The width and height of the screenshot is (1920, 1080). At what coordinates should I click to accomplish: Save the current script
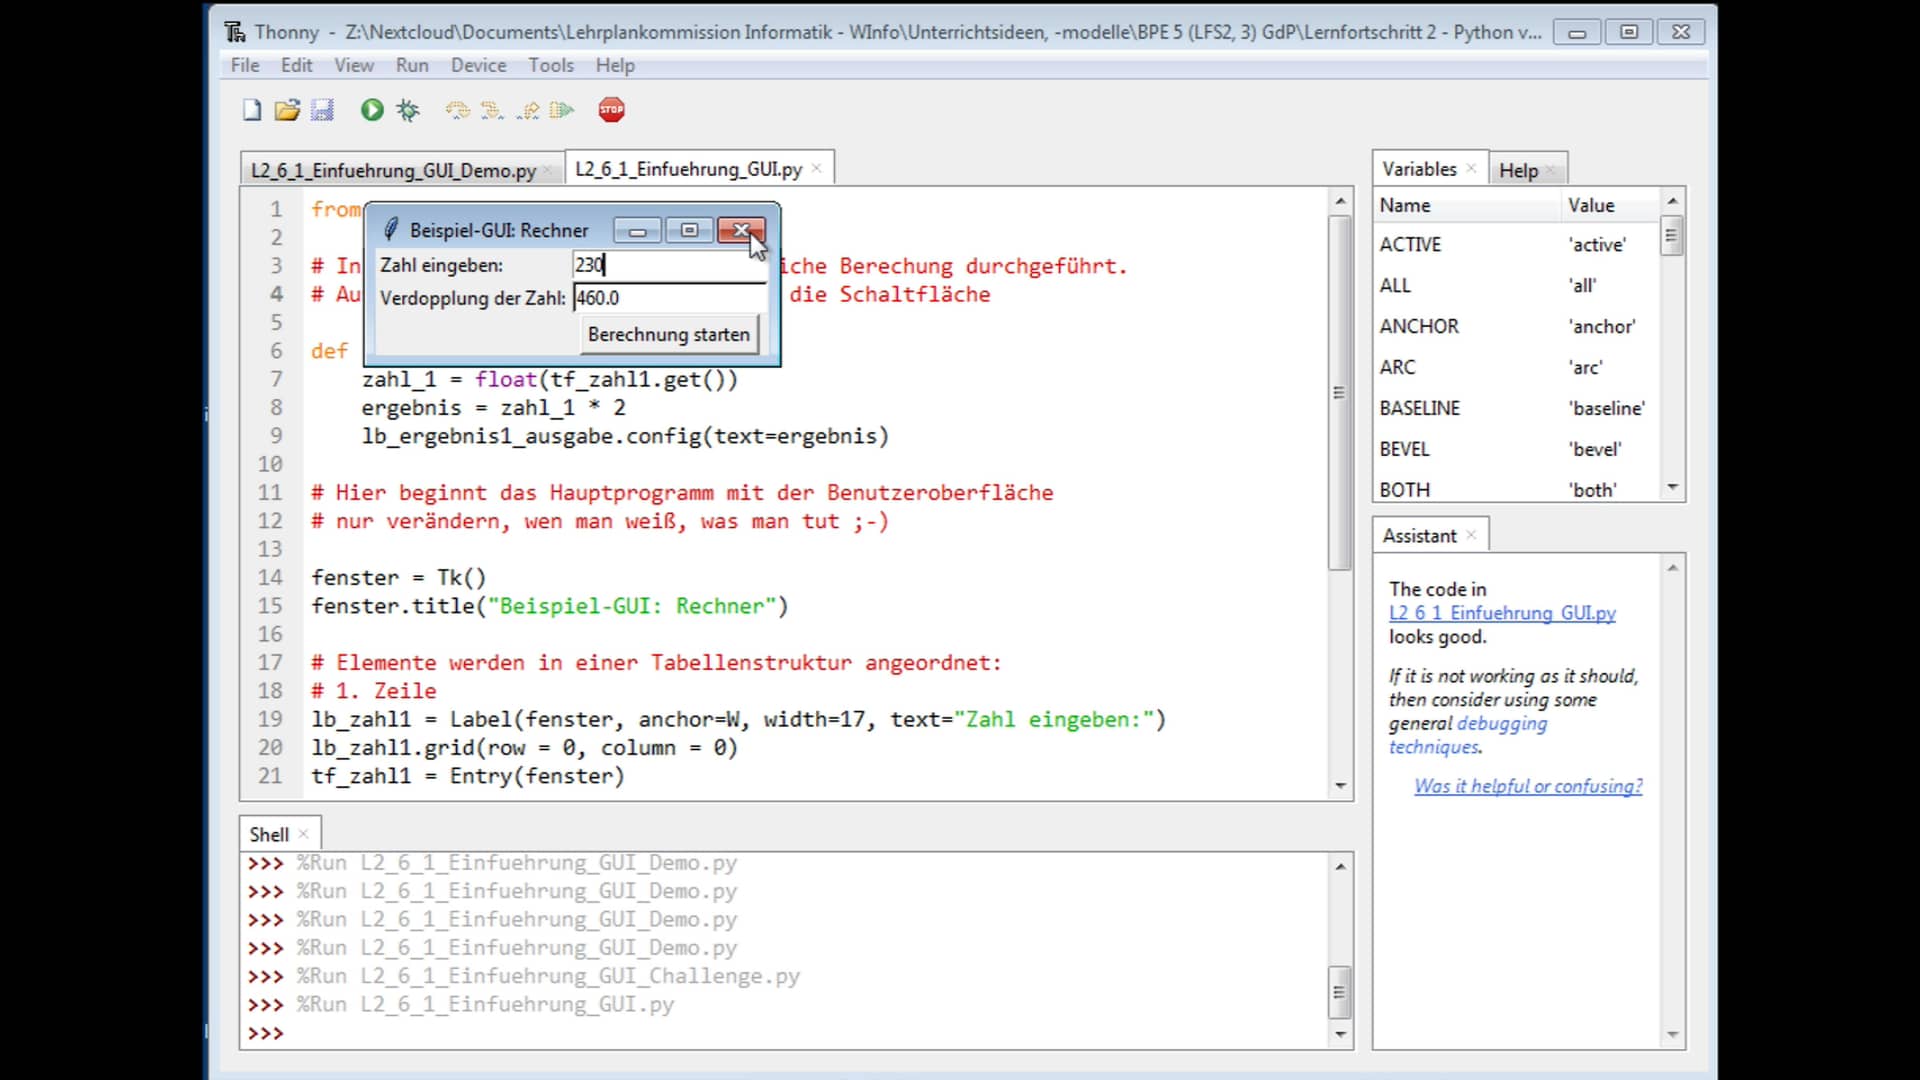(321, 110)
